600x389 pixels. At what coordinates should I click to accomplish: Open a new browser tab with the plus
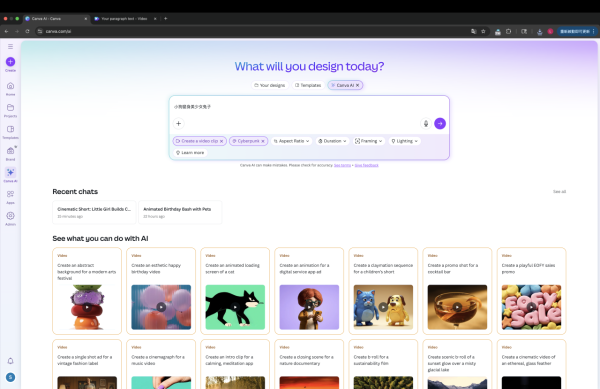[x=166, y=18]
